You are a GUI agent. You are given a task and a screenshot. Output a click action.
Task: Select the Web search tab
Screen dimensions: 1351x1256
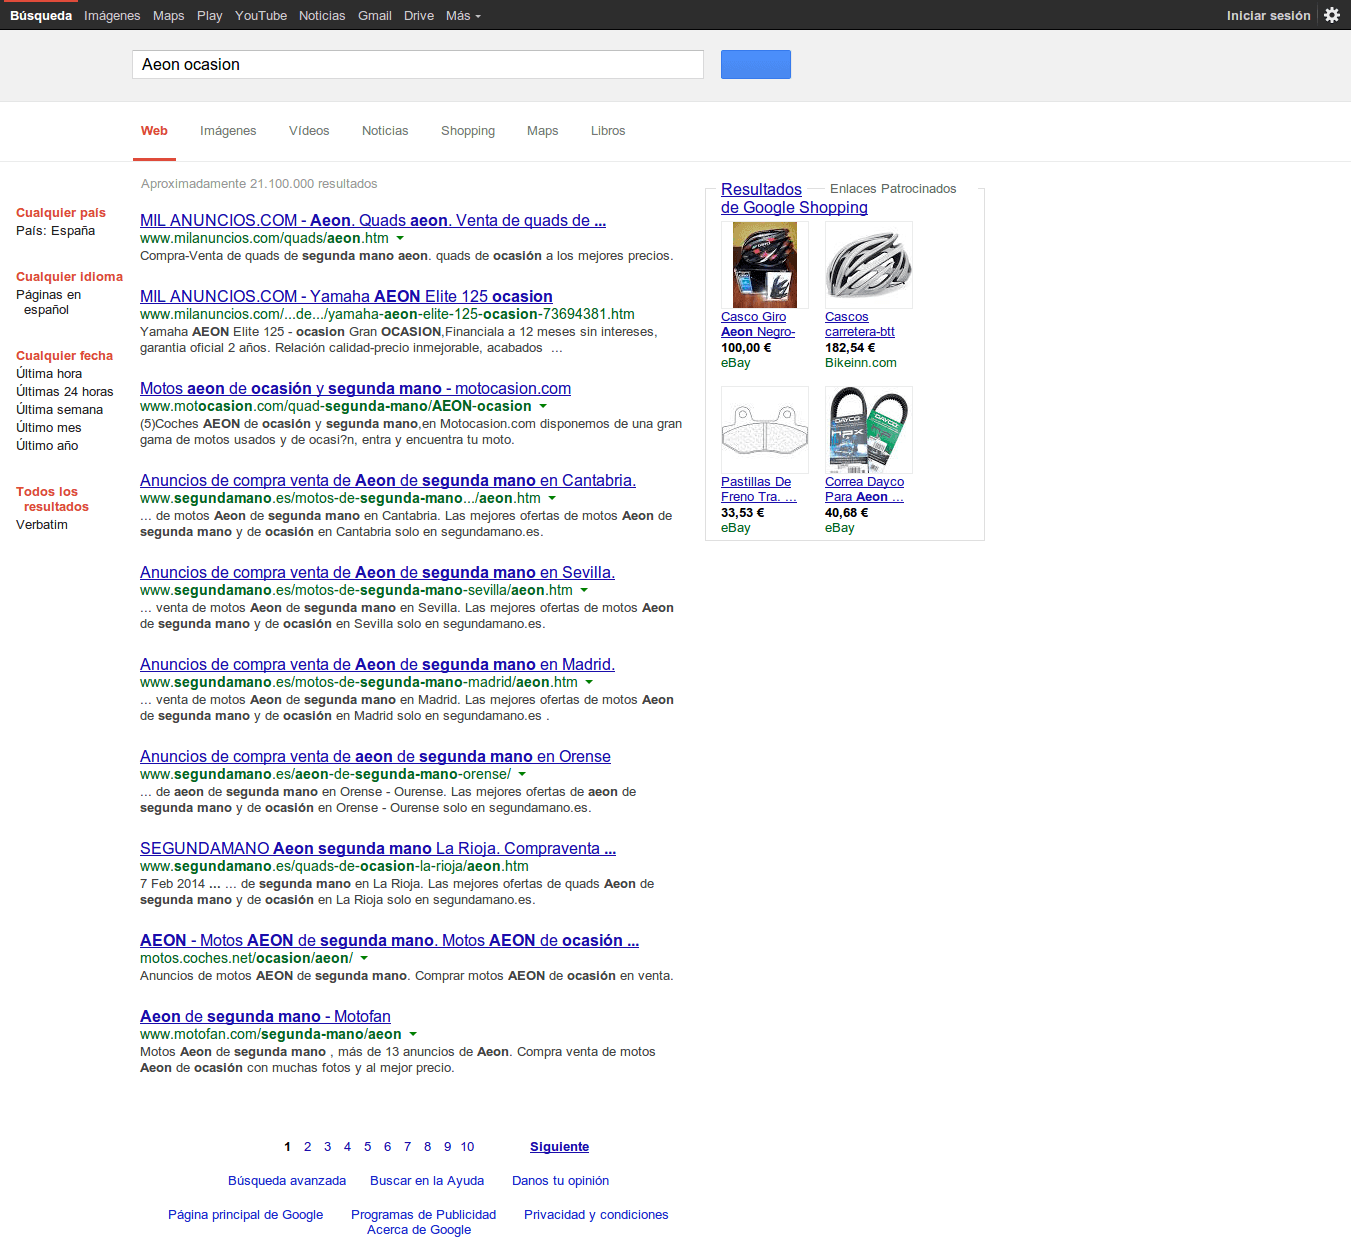(154, 131)
